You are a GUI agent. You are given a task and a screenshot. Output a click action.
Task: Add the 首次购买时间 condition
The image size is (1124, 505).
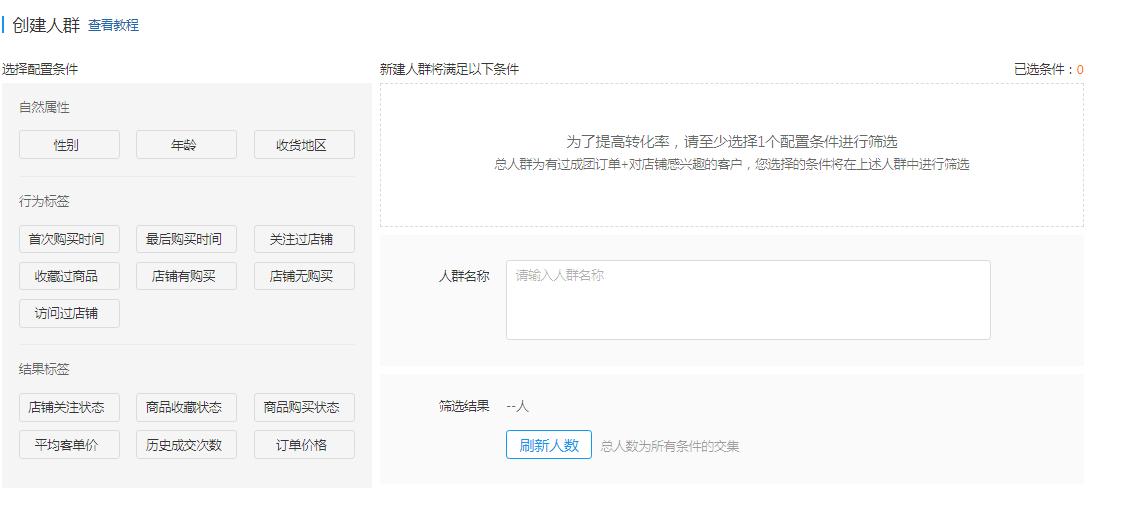click(70, 239)
